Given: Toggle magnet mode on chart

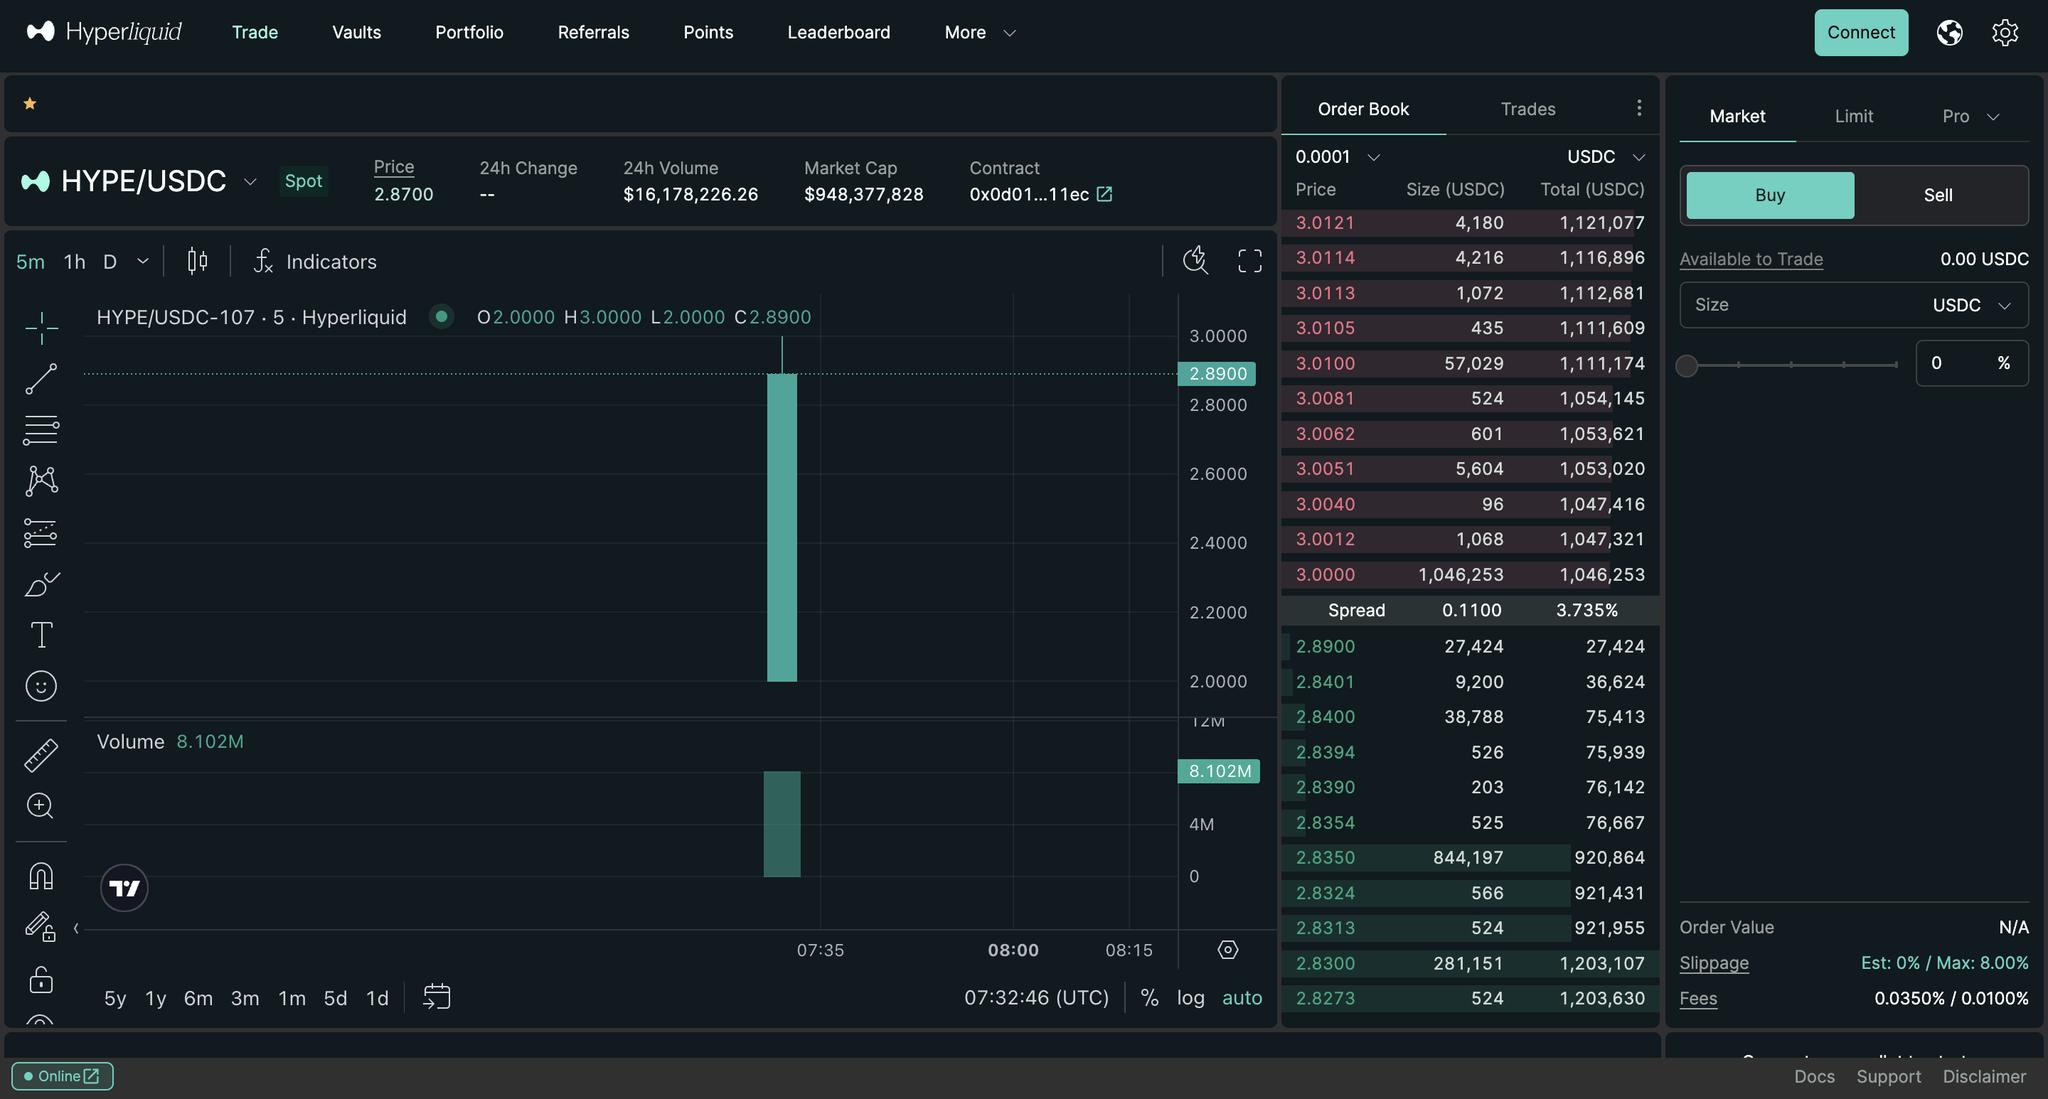Looking at the screenshot, I should pyautogui.click(x=41, y=876).
